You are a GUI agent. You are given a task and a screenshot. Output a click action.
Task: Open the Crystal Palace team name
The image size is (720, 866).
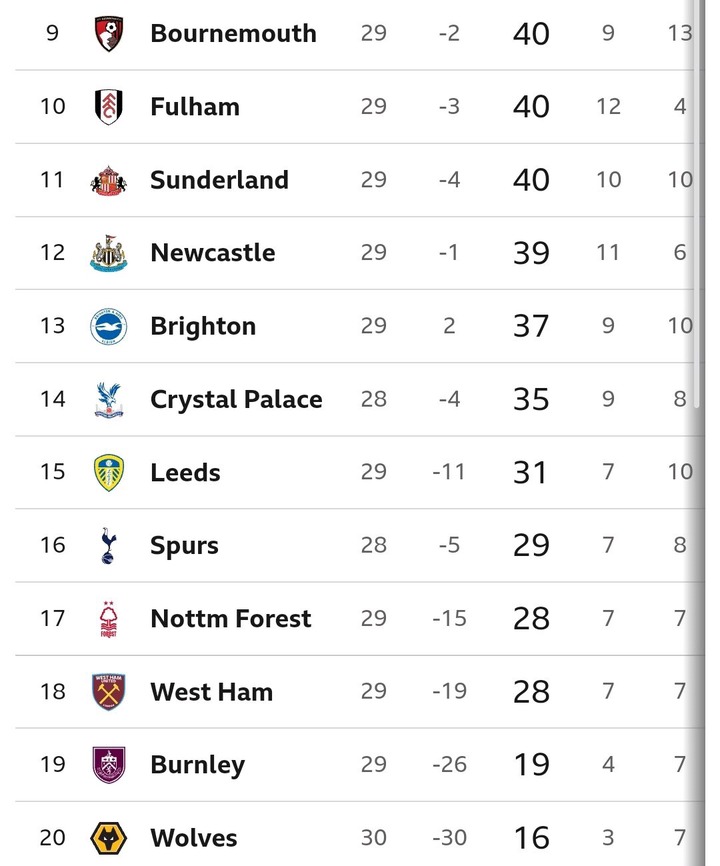coord(236,399)
